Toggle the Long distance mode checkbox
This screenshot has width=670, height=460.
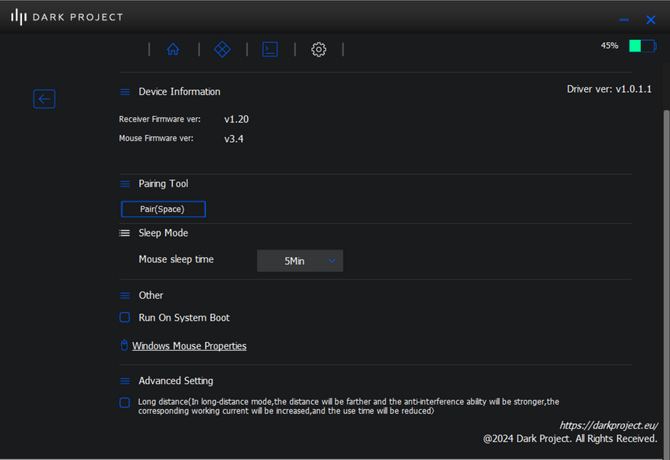[125, 403]
